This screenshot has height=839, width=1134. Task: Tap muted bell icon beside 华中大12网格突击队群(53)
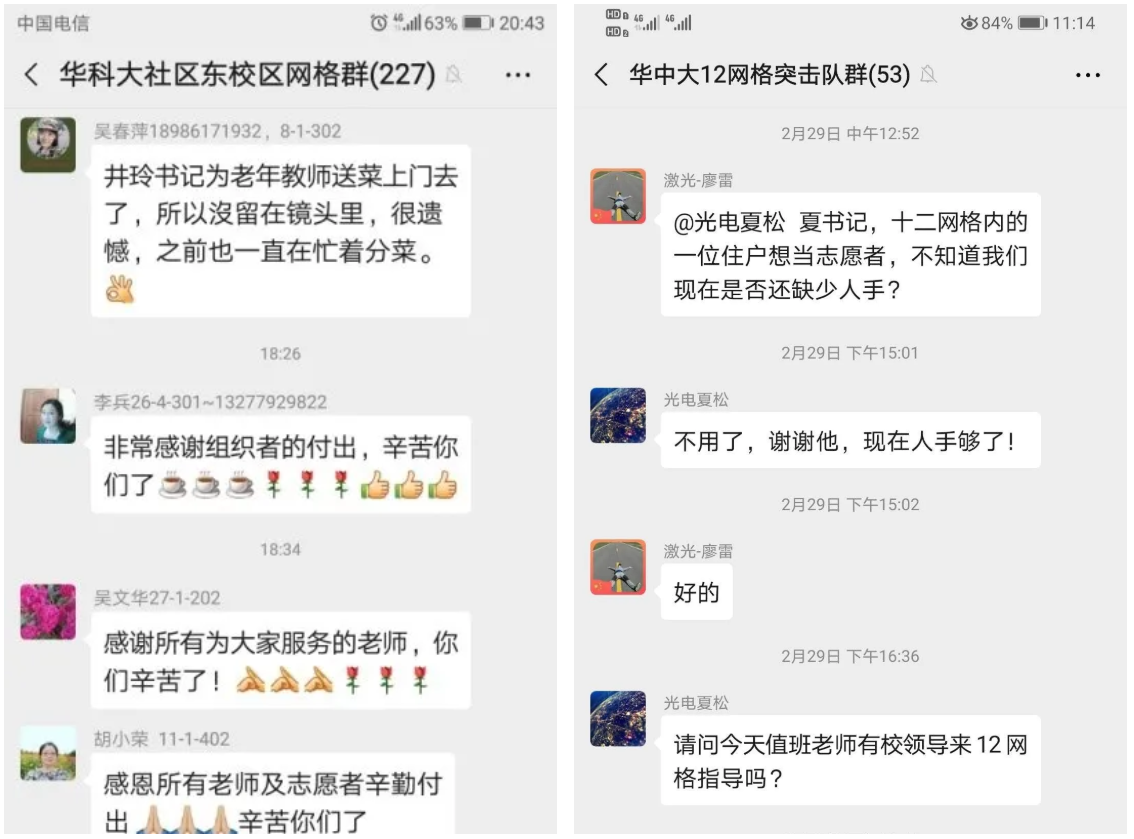click(929, 74)
